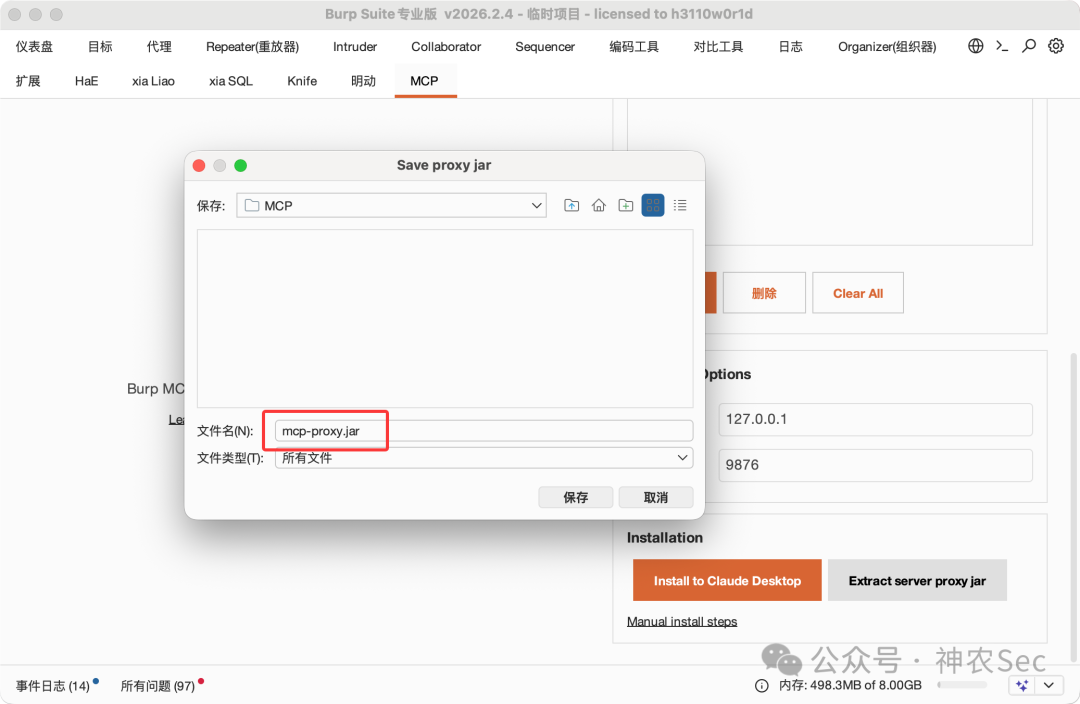Jump to home folder icon
The width and height of the screenshot is (1080, 704).
pyautogui.click(x=599, y=205)
